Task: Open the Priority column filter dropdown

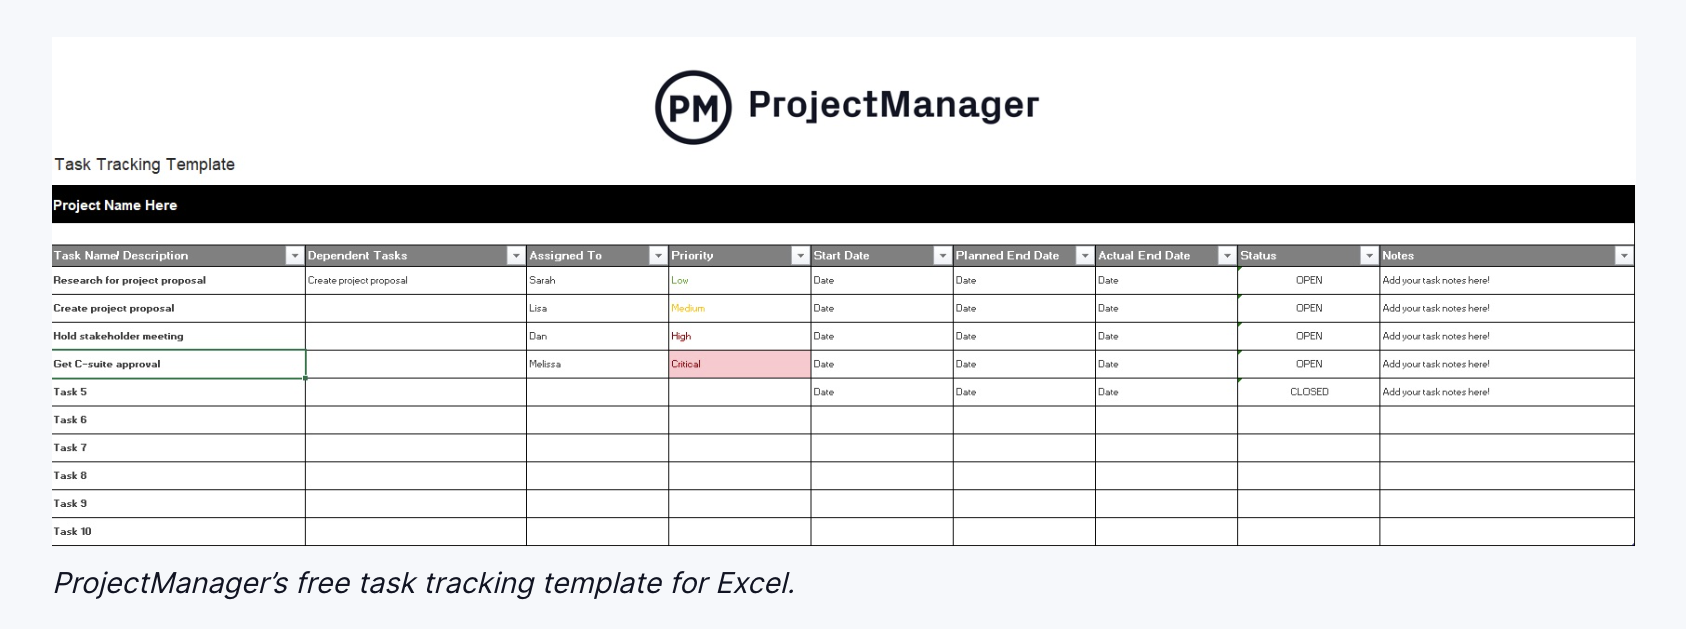Action: click(x=800, y=255)
